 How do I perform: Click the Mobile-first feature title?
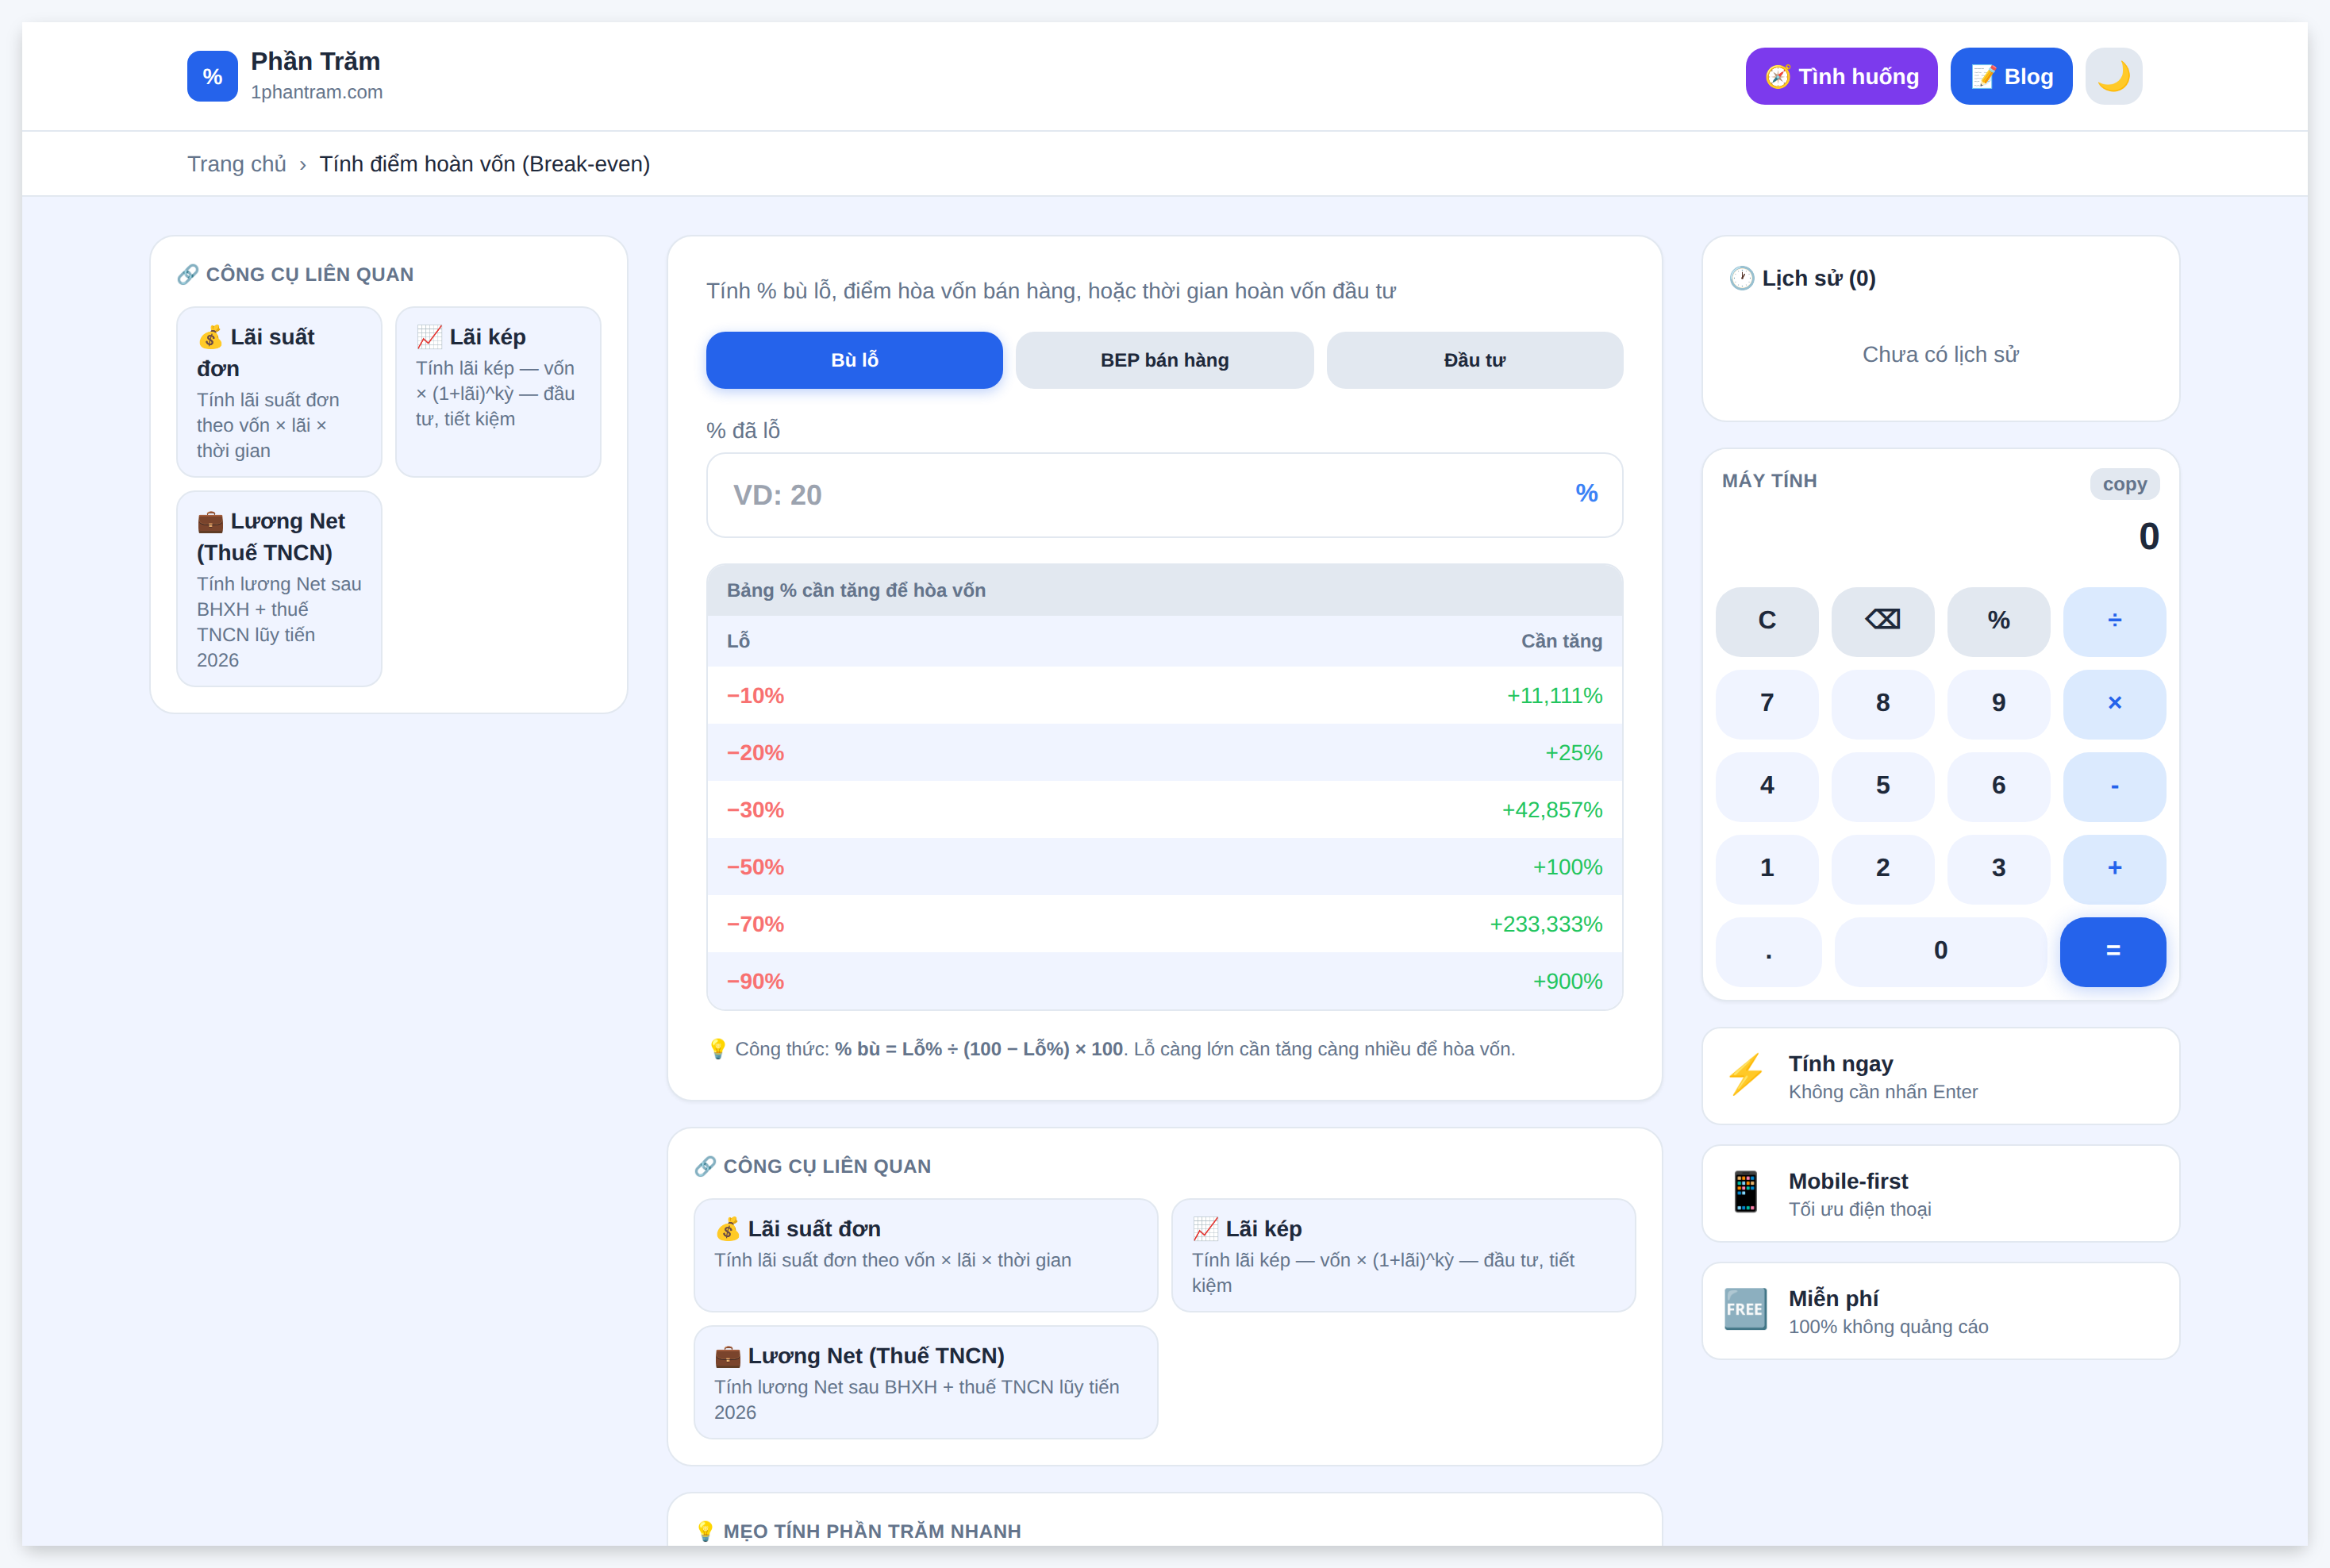1848,1181
